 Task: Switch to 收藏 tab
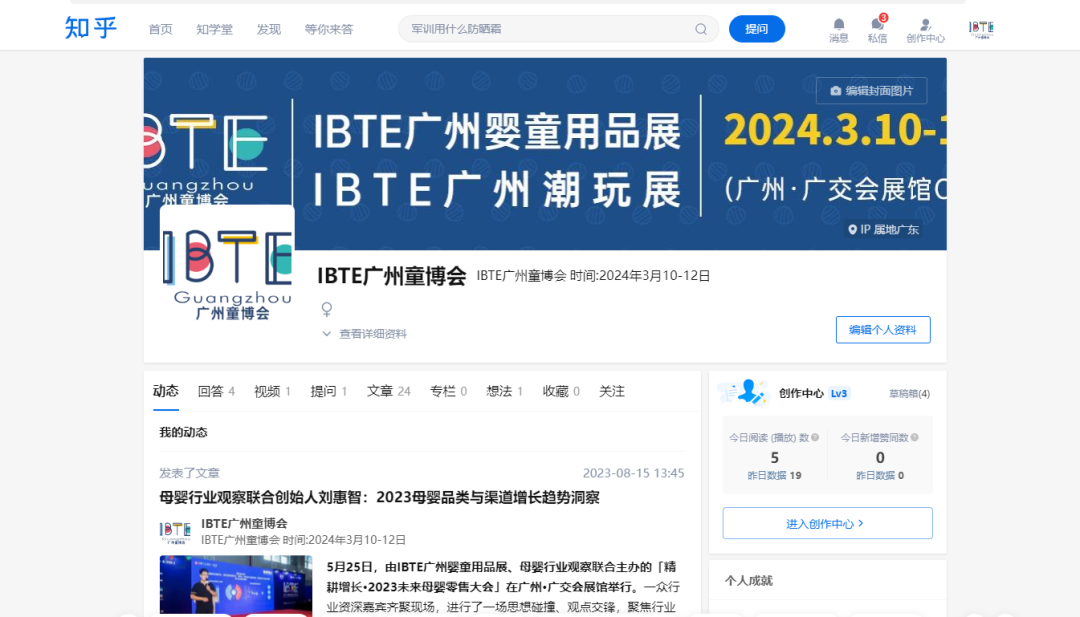[561, 391]
